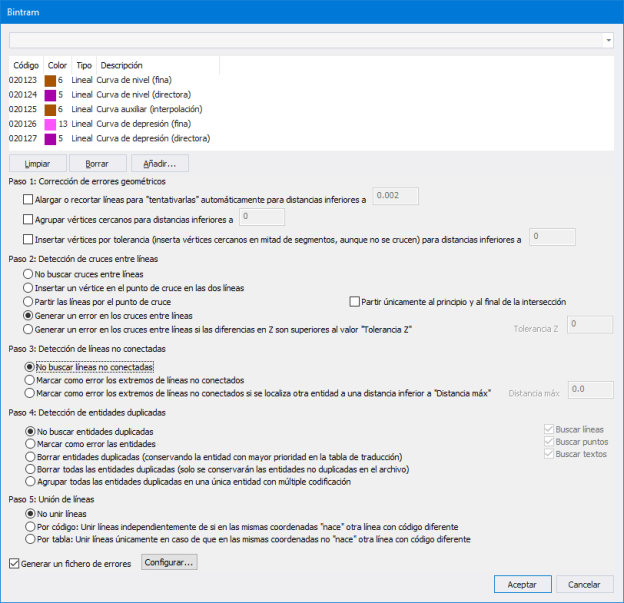
Task: Click pink color swatch for code 020126
Action: click(51, 124)
